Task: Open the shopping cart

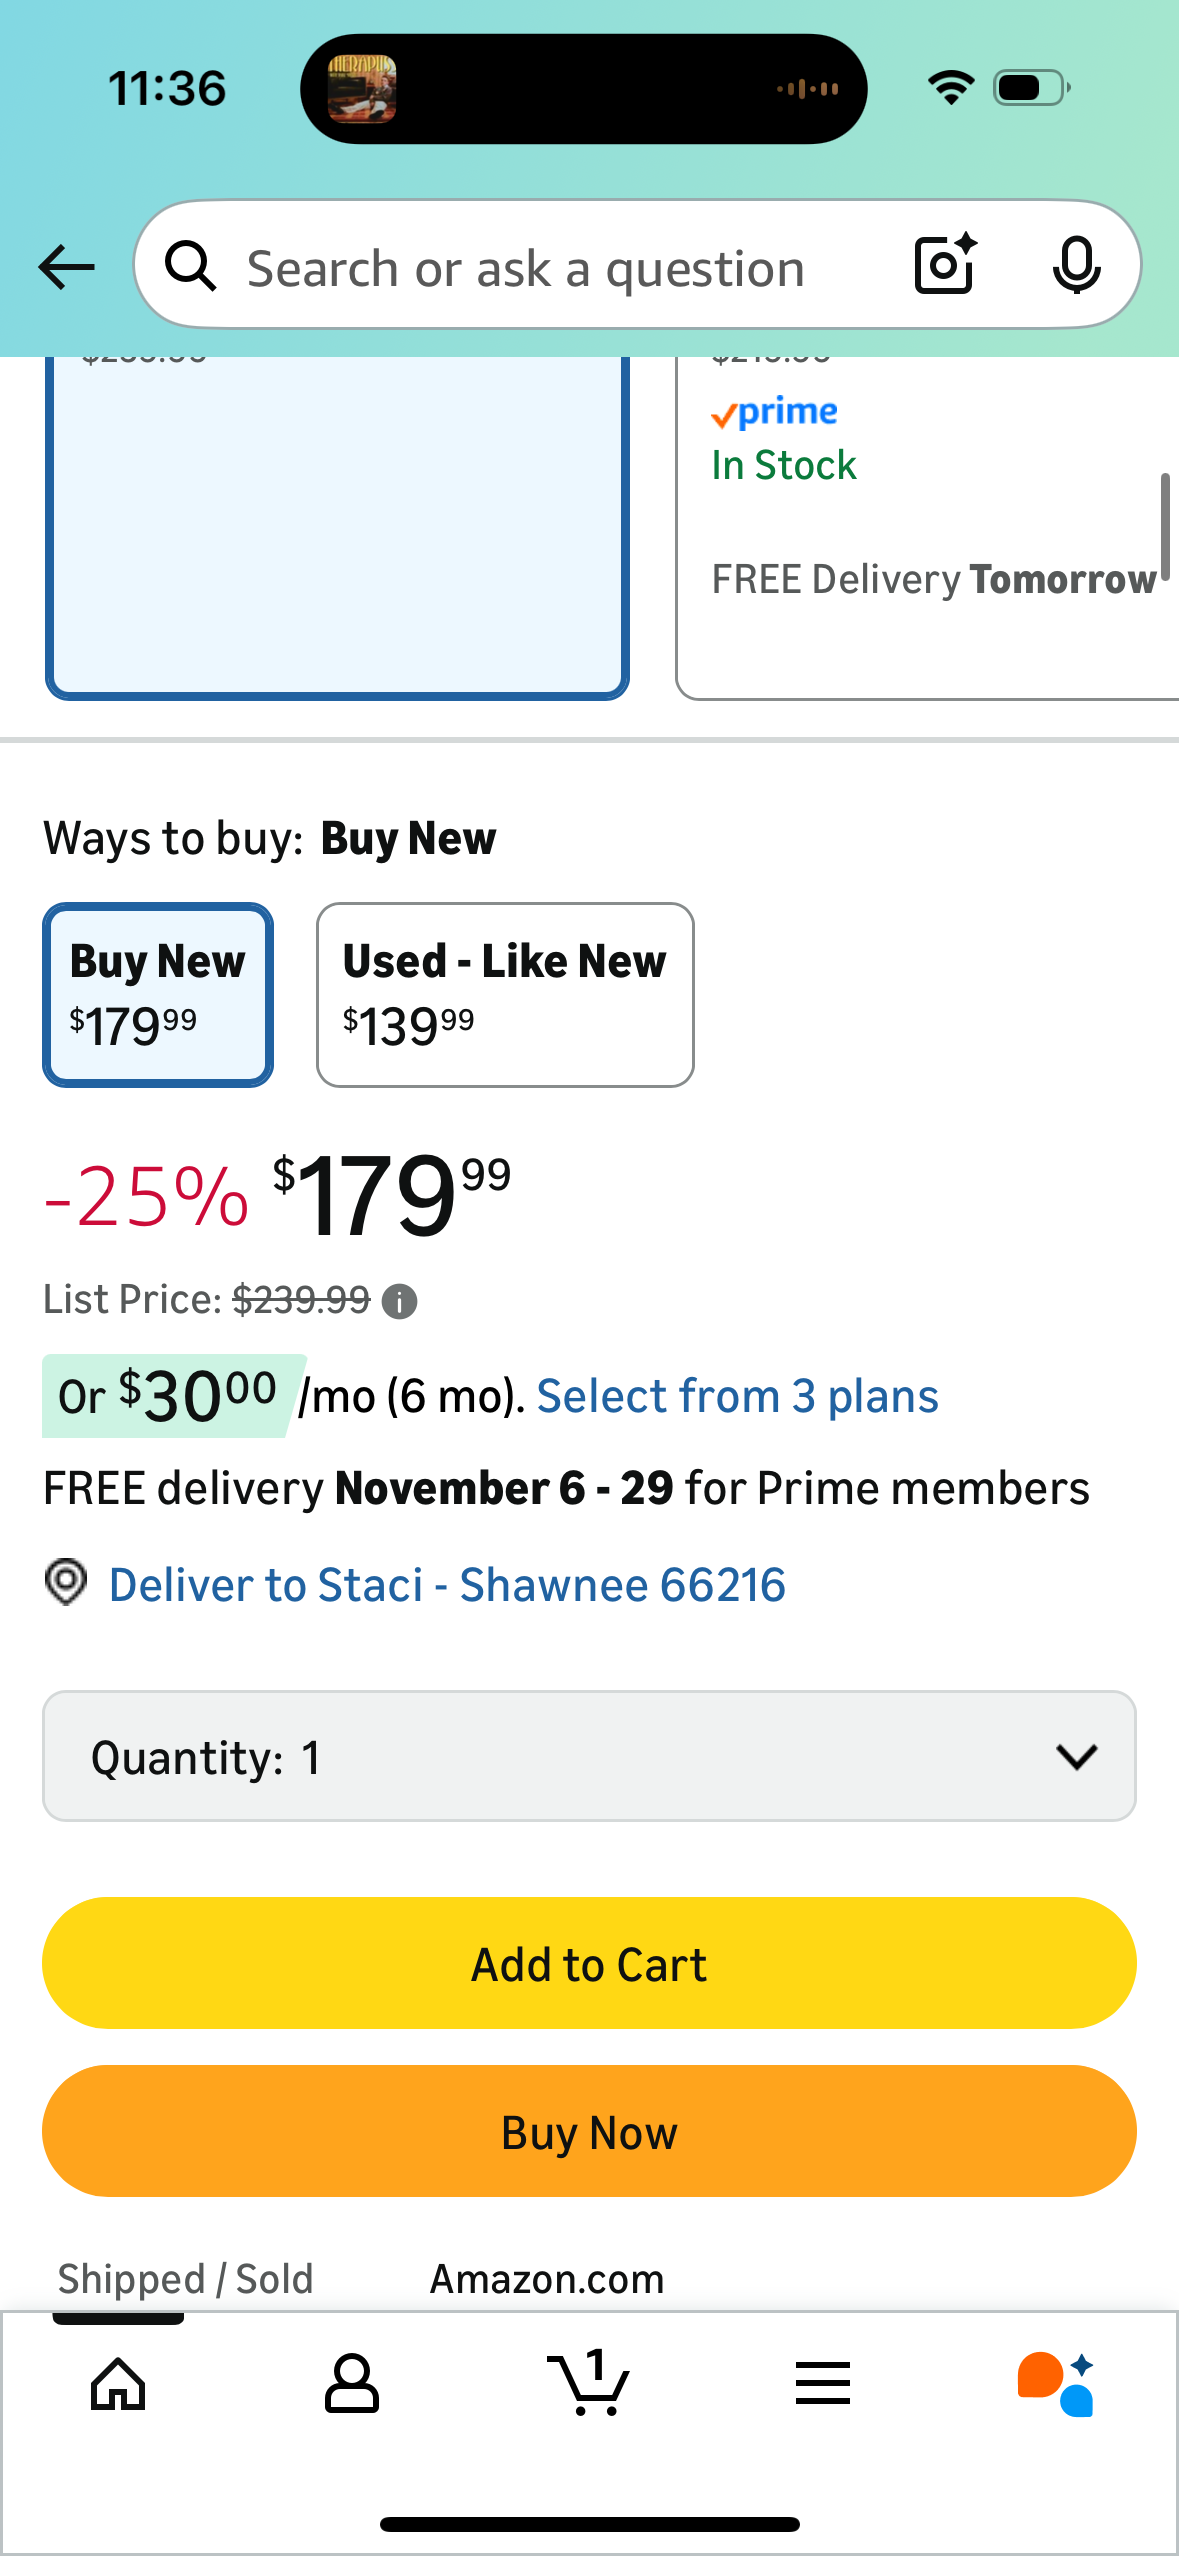Action: click(x=589, y=2384)
